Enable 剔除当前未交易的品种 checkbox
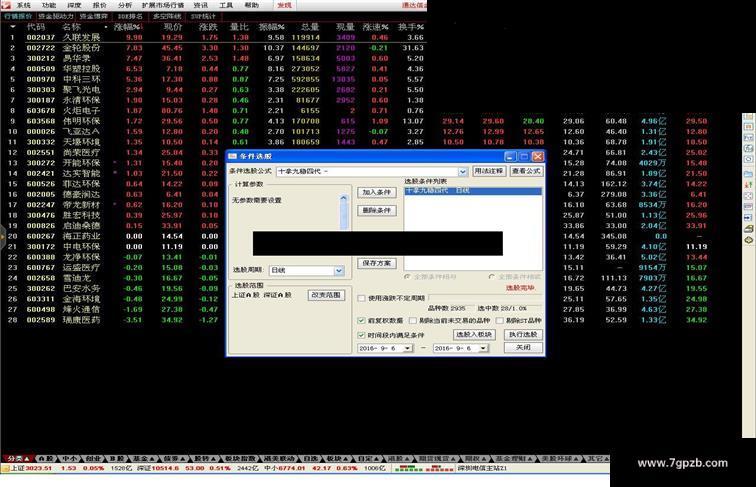Screen dimensions: 756x487 point(413,320)
